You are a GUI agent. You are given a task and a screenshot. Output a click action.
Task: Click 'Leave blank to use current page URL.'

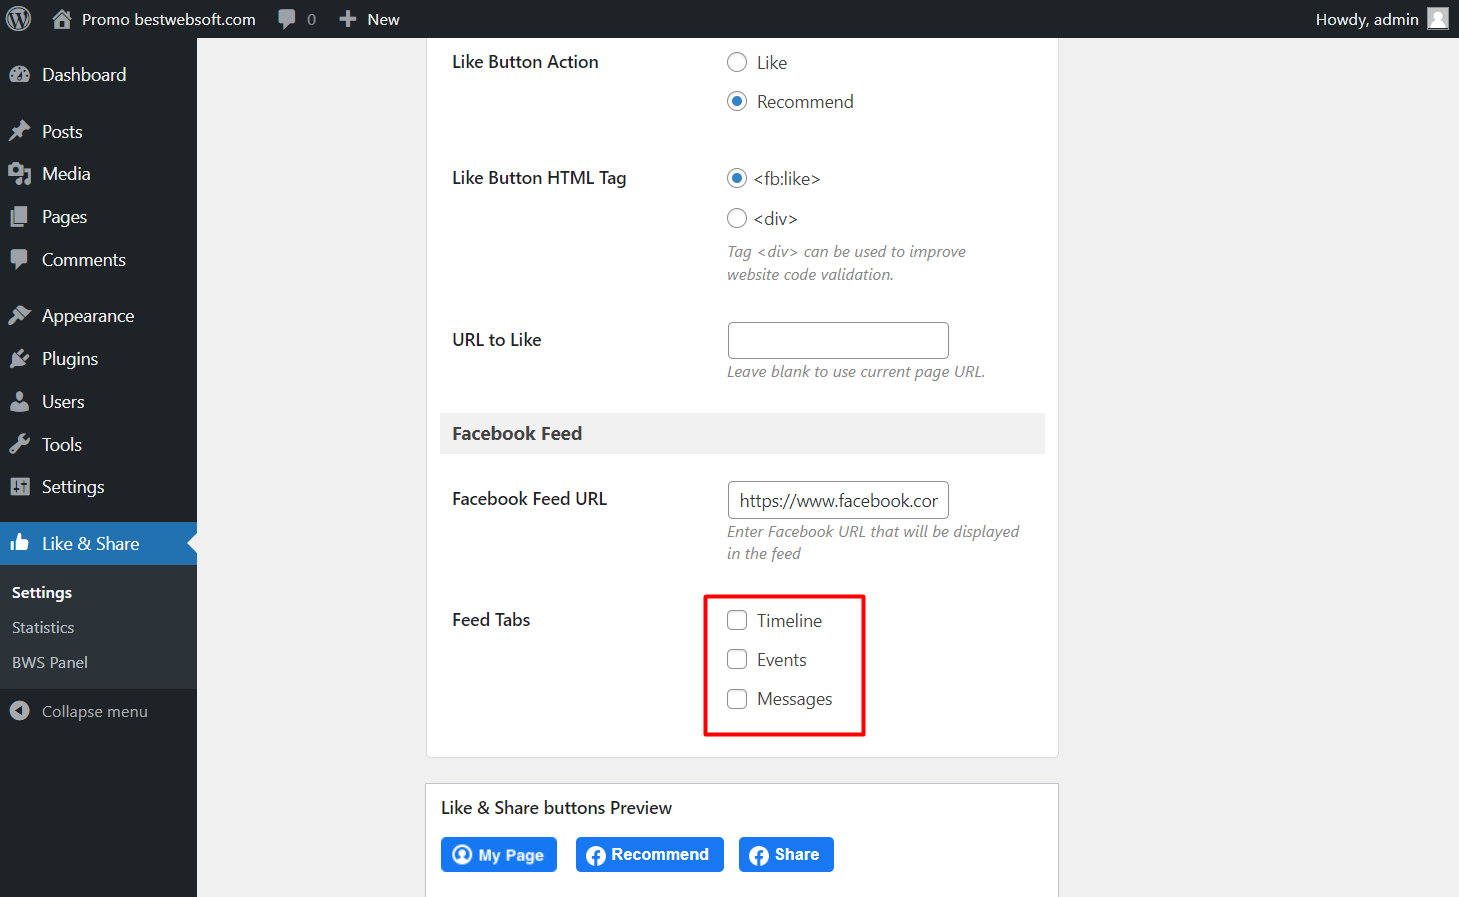[x=856, y=372]
